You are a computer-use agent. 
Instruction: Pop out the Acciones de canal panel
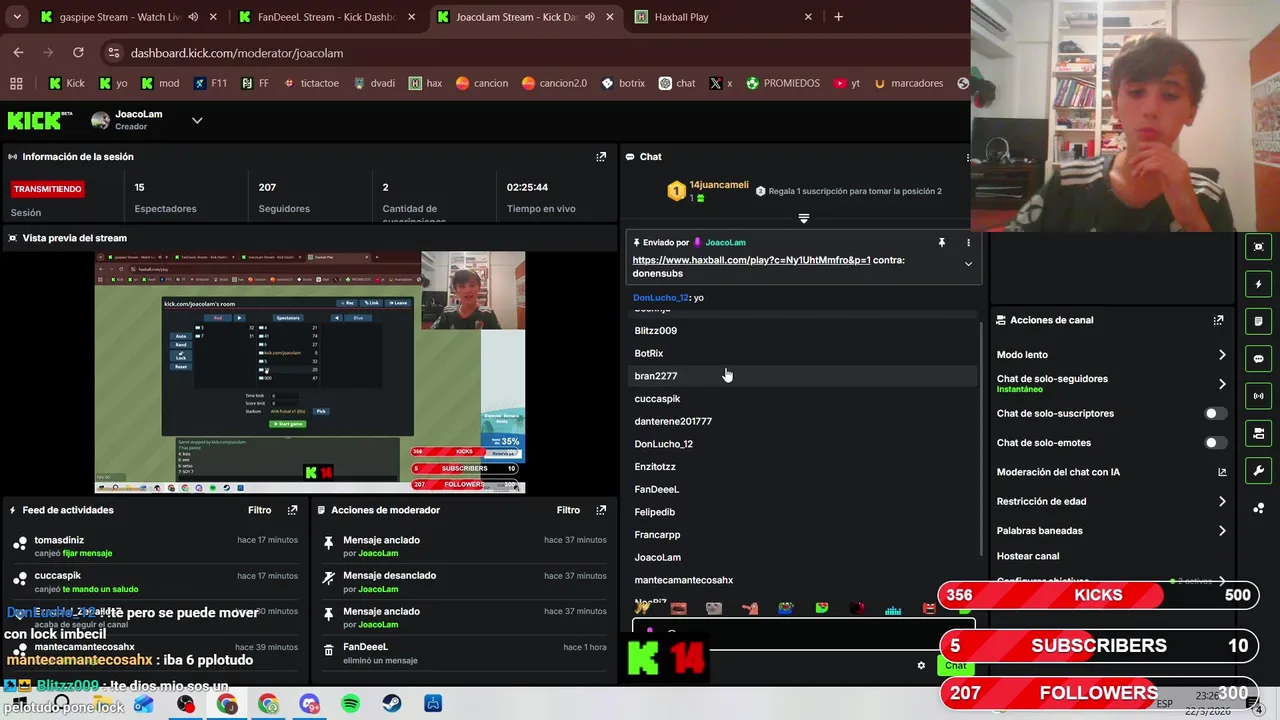(1218, 320)
